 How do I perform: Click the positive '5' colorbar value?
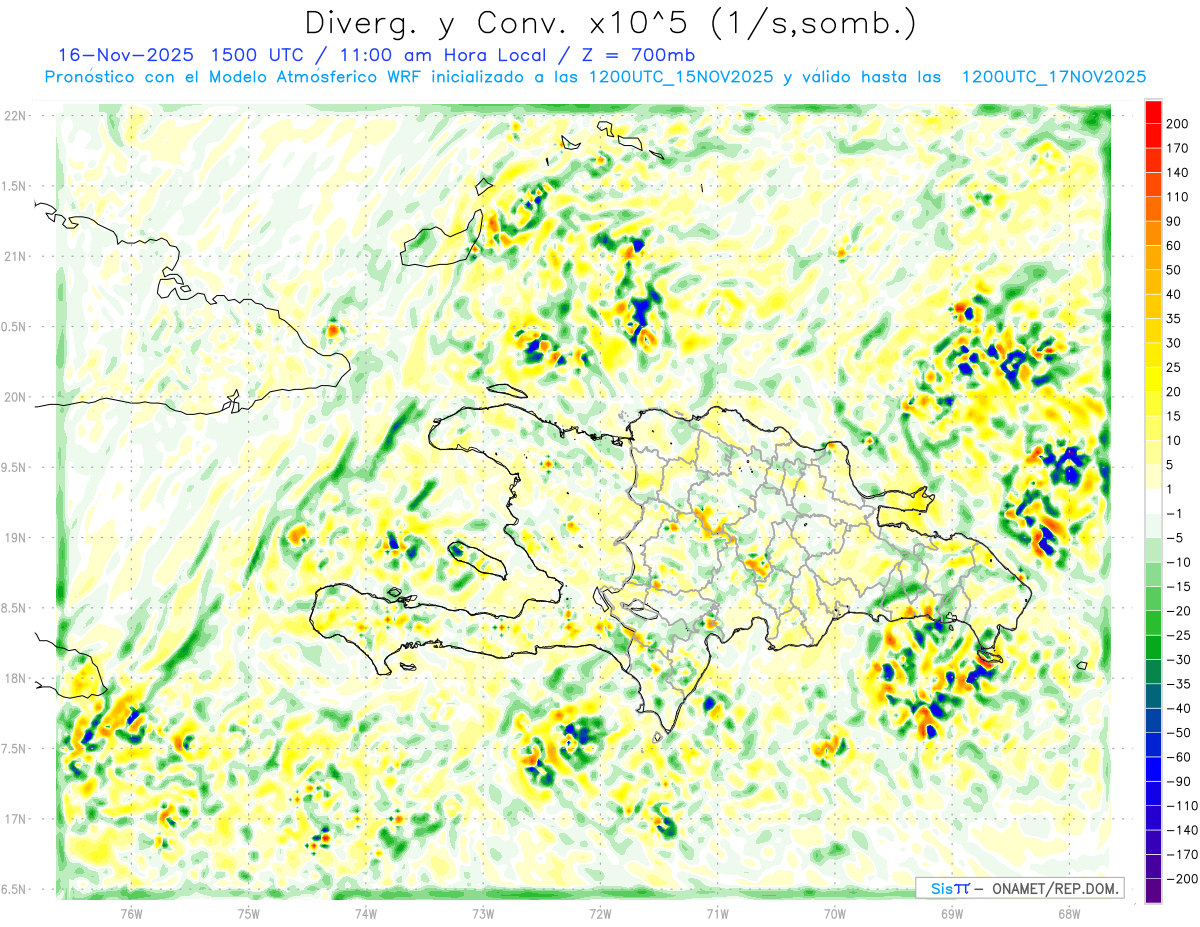click(x=1170, y=465)
